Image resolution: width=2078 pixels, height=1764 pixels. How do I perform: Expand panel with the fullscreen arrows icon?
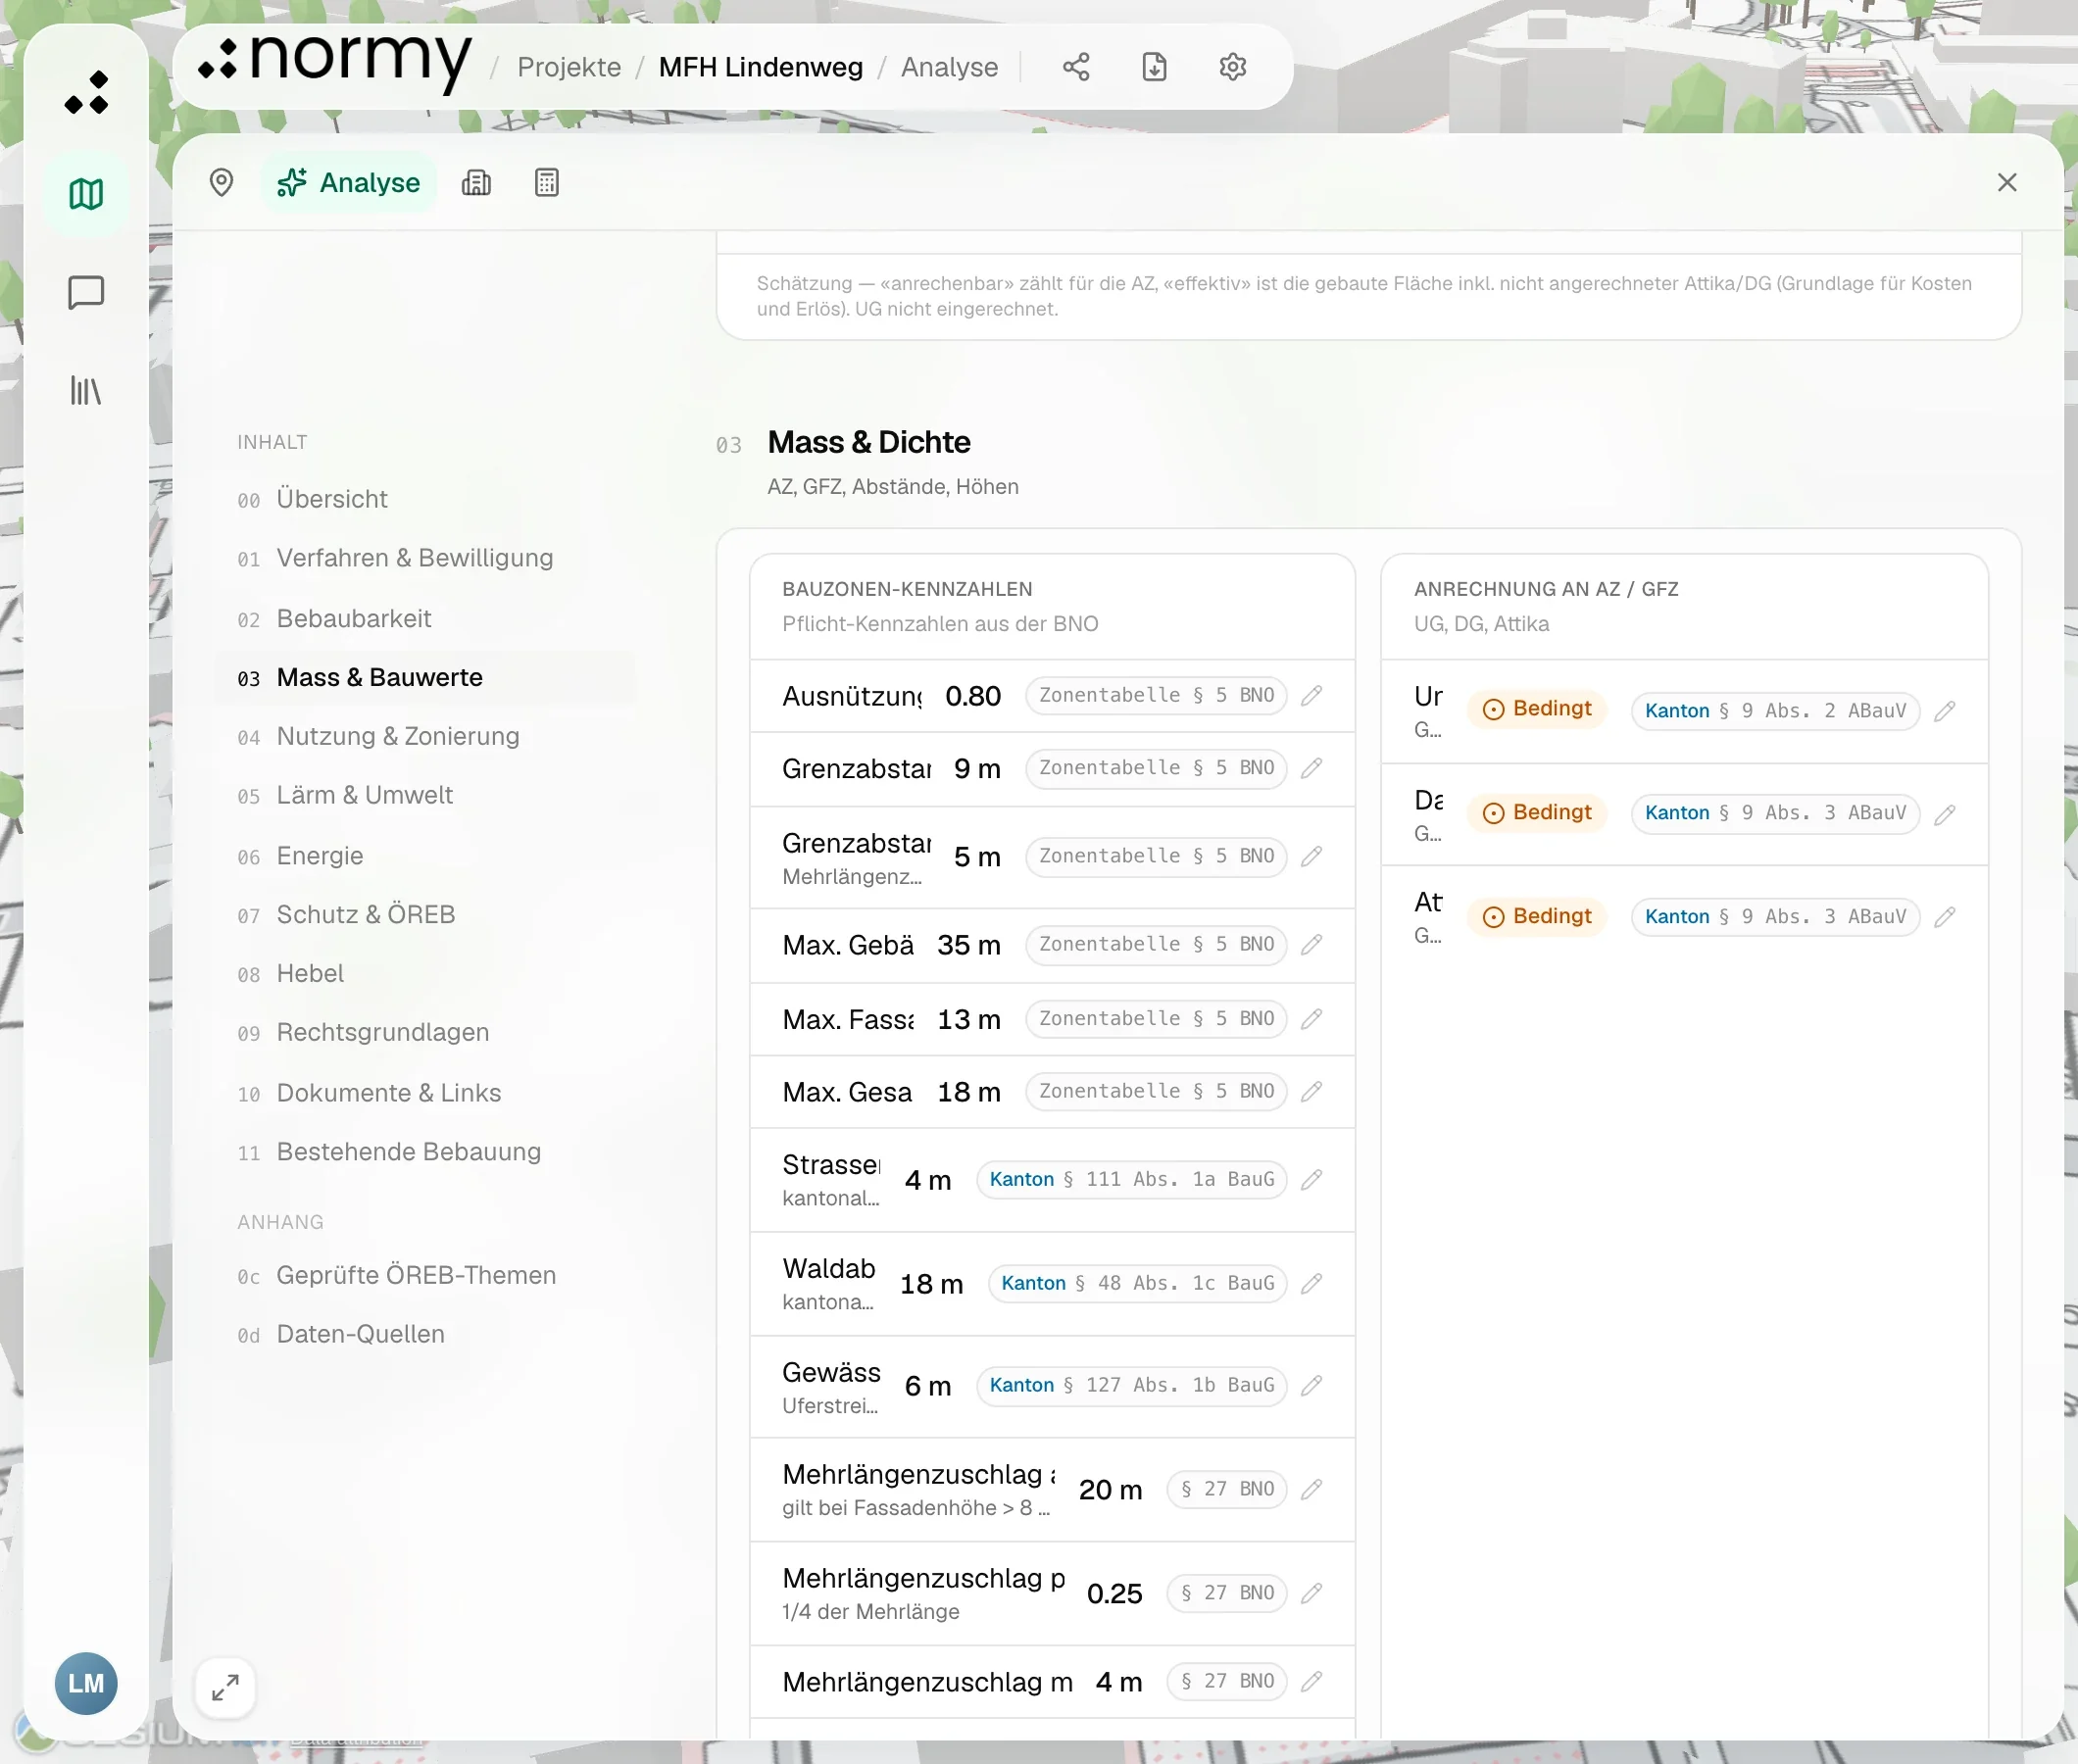(x=225, y=1688)
